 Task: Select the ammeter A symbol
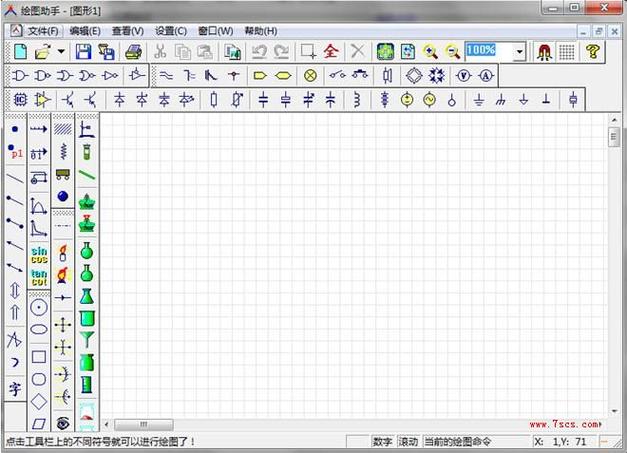(x=486, y=75)
